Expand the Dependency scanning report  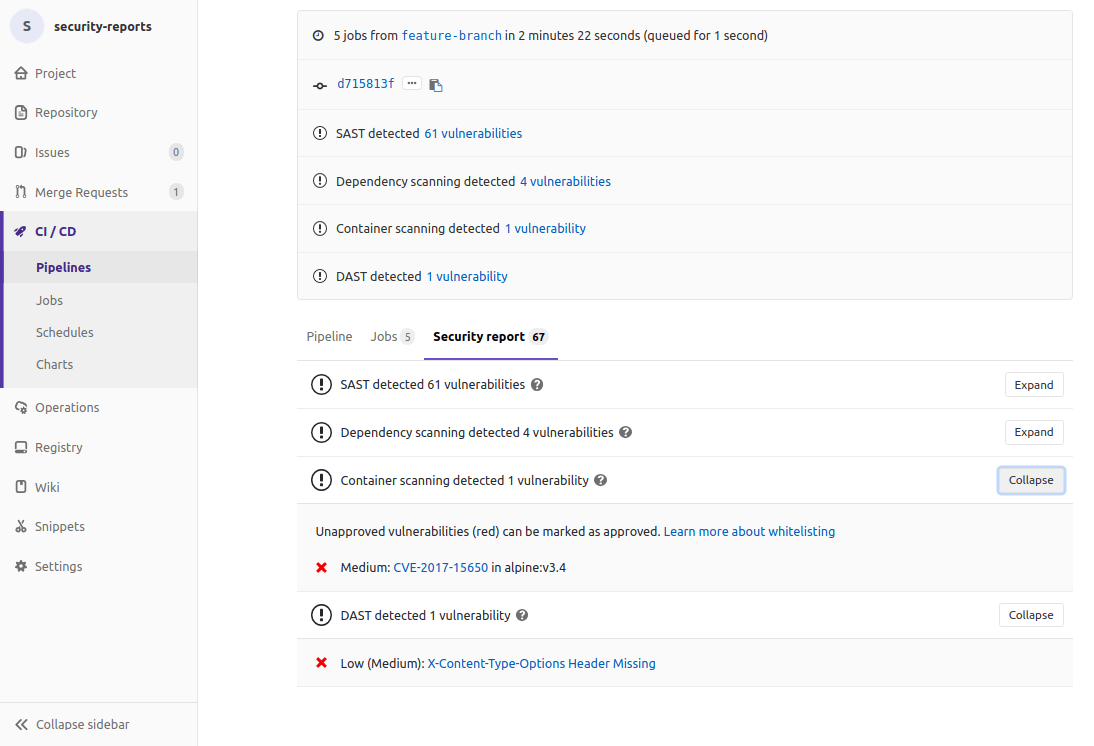click(x=1034, y=432)
